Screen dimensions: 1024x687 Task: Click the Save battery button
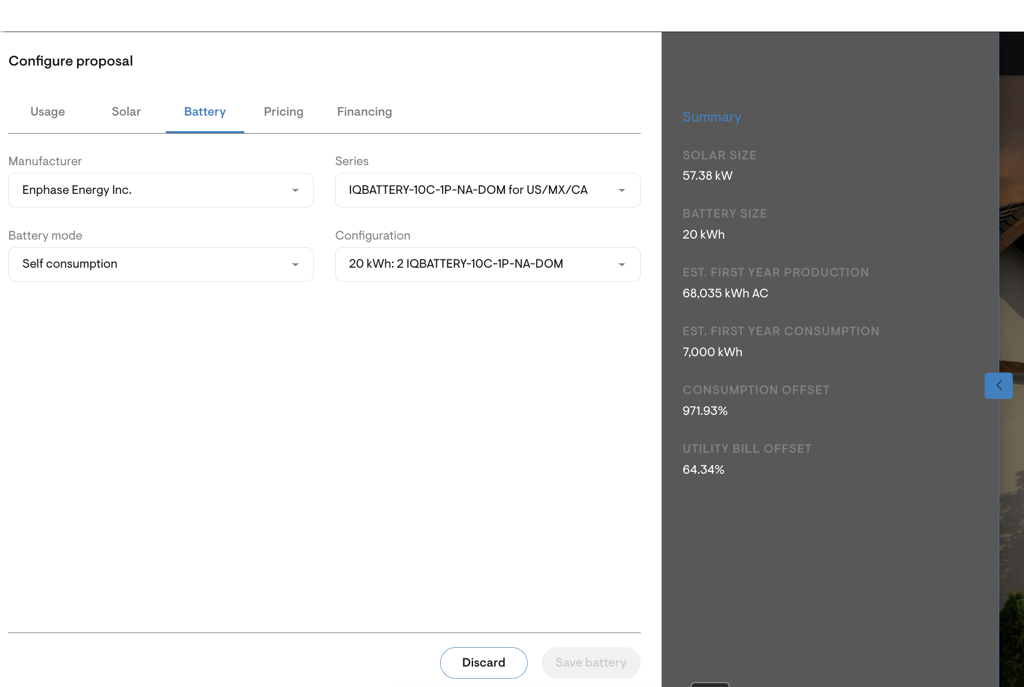pyautogui.click(x=590, y=662)
